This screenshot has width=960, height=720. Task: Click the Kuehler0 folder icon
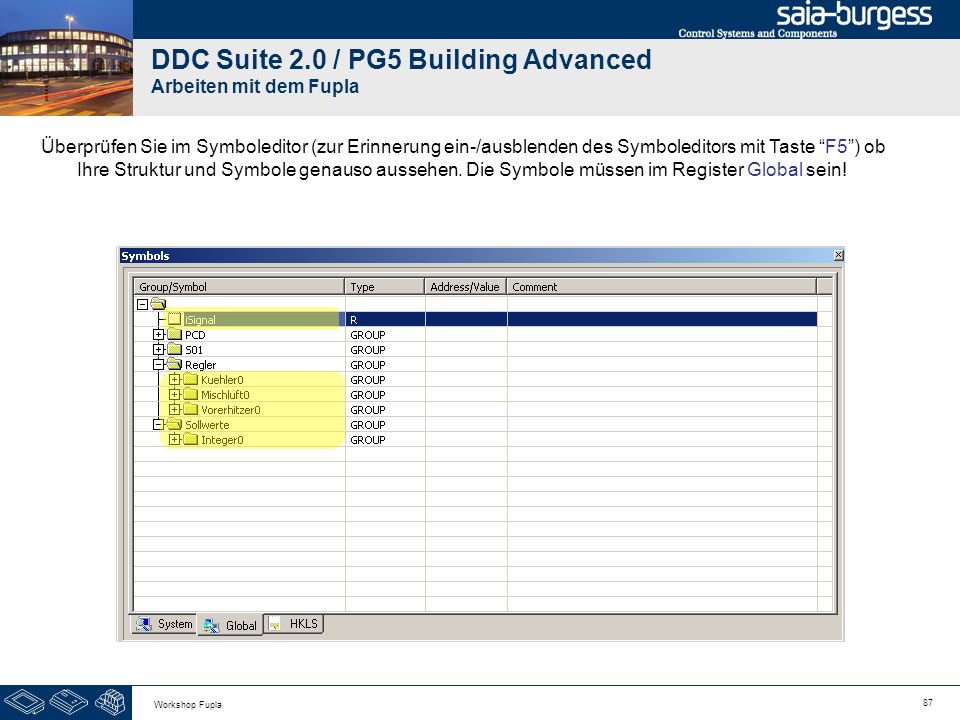click(x=191, y=379)
